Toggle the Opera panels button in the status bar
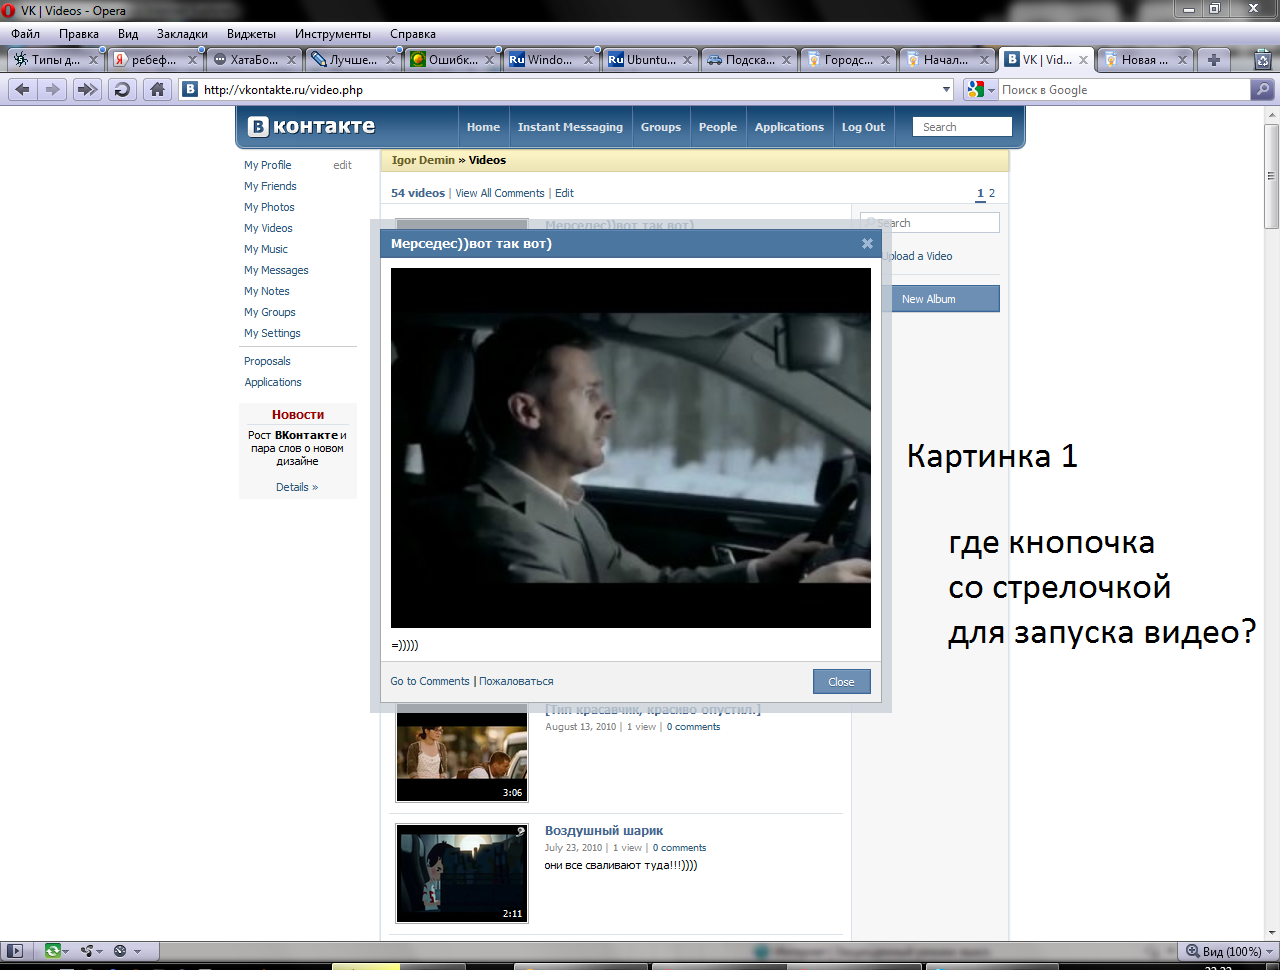Screen dimensions: 1280x970 [x=16, y=951]
